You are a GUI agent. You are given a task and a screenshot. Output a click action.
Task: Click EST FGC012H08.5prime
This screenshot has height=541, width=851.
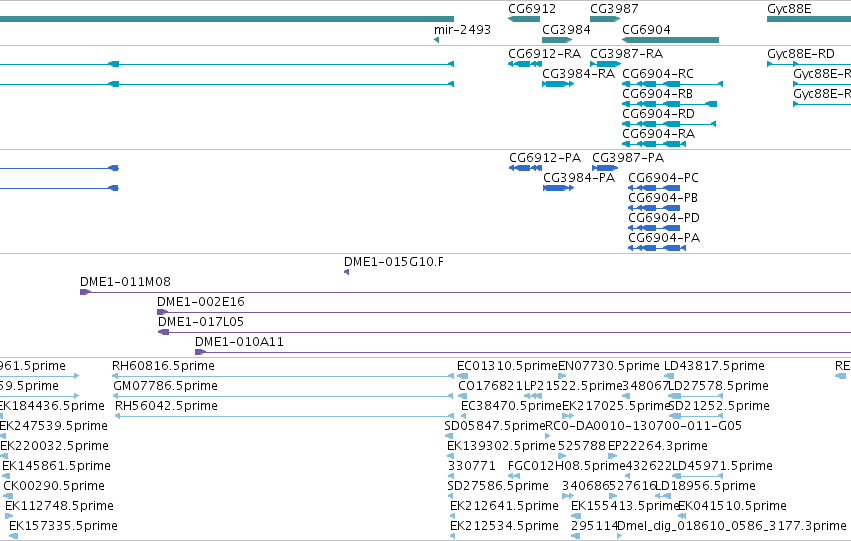click(567, 467)
